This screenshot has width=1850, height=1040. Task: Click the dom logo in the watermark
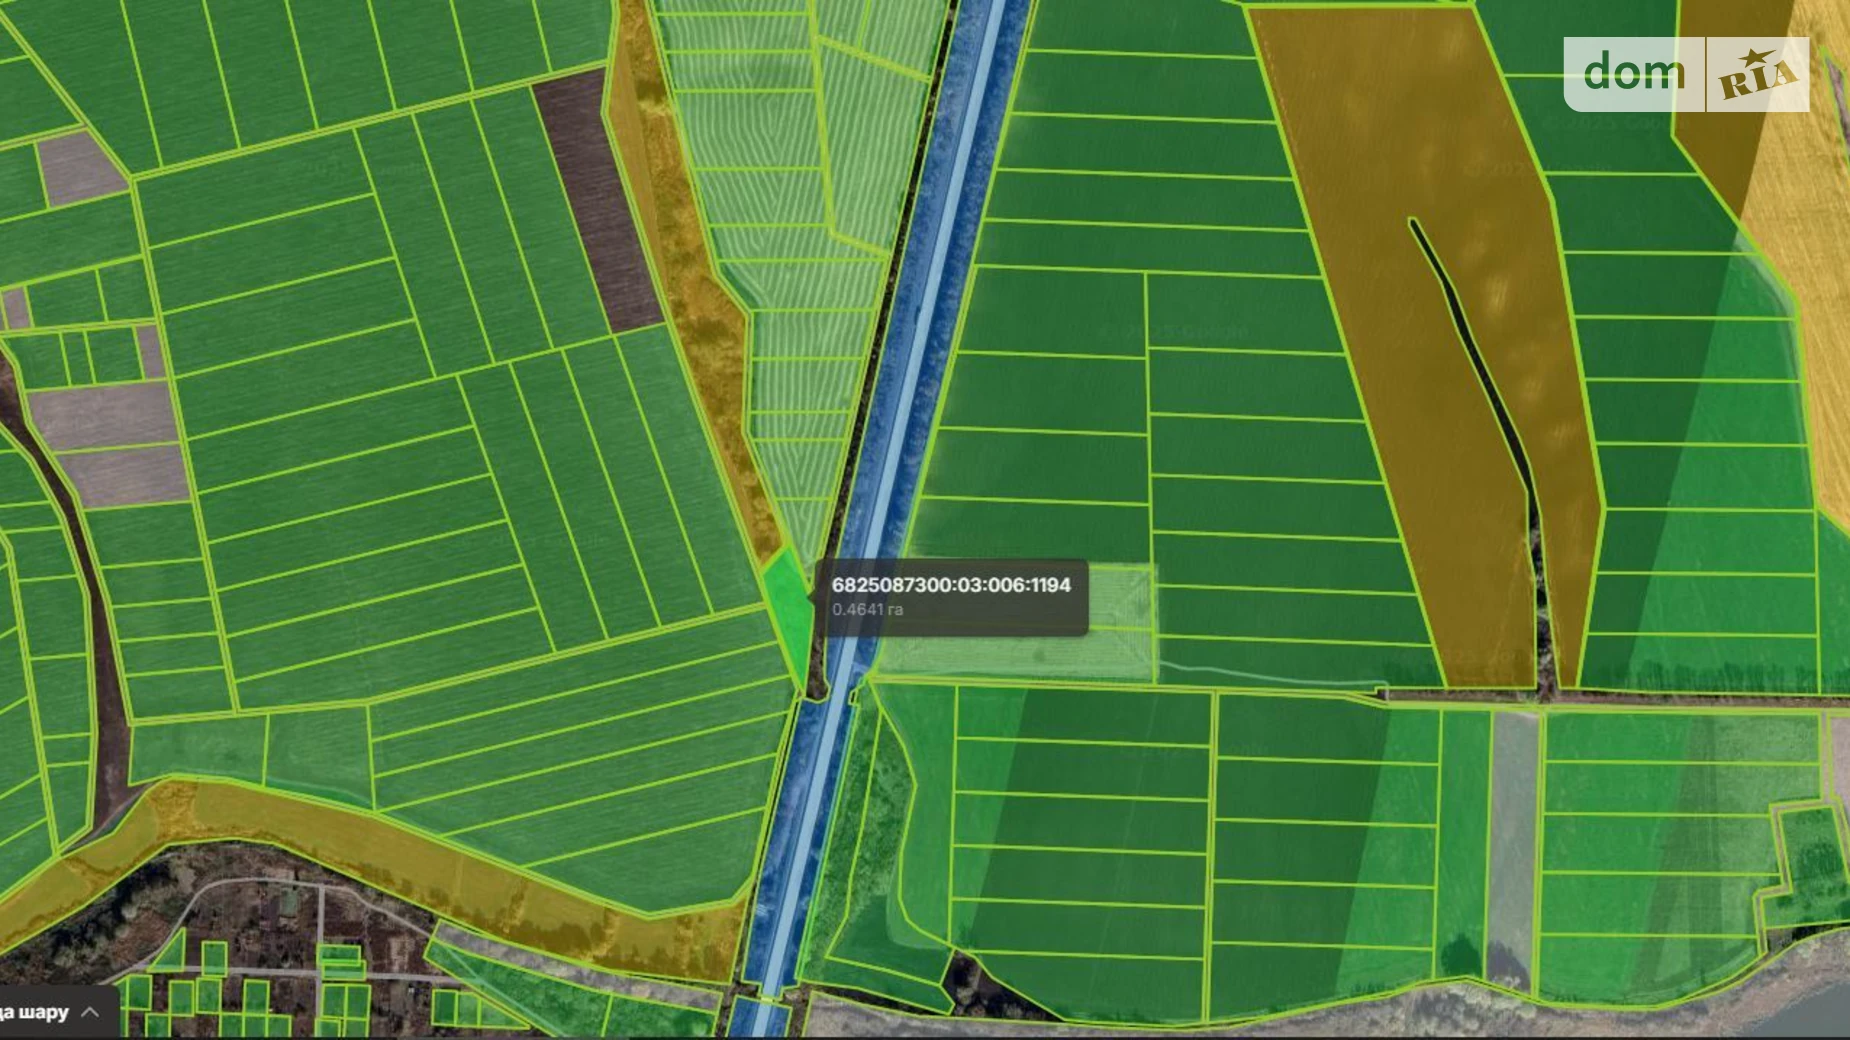1633,73
